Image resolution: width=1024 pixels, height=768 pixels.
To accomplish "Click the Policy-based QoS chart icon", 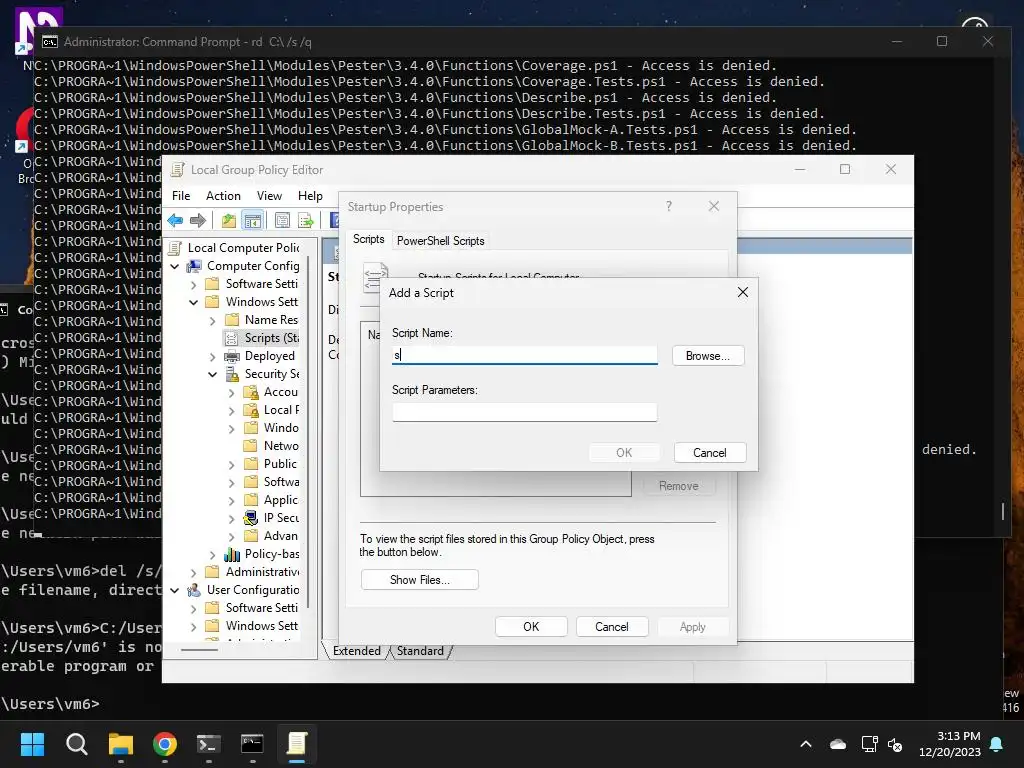I will 232,554.
